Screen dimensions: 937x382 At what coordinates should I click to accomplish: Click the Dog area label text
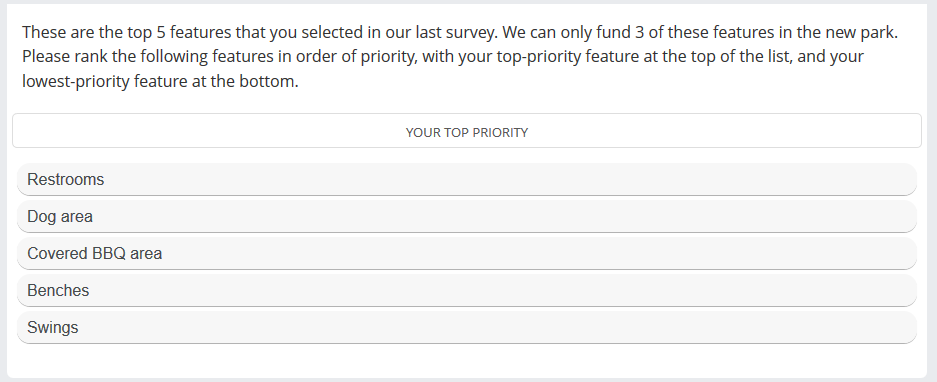click(x=60, y=216)
